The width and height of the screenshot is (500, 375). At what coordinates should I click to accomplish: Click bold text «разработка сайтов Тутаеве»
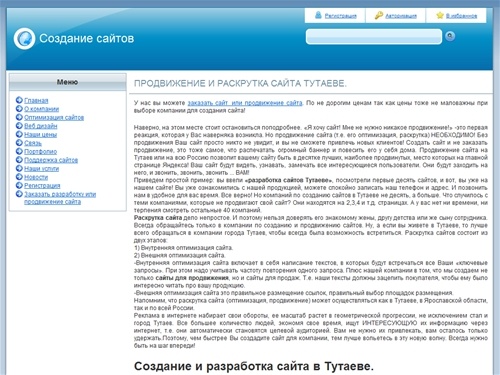pyautogui.click(x=289, y=180)
